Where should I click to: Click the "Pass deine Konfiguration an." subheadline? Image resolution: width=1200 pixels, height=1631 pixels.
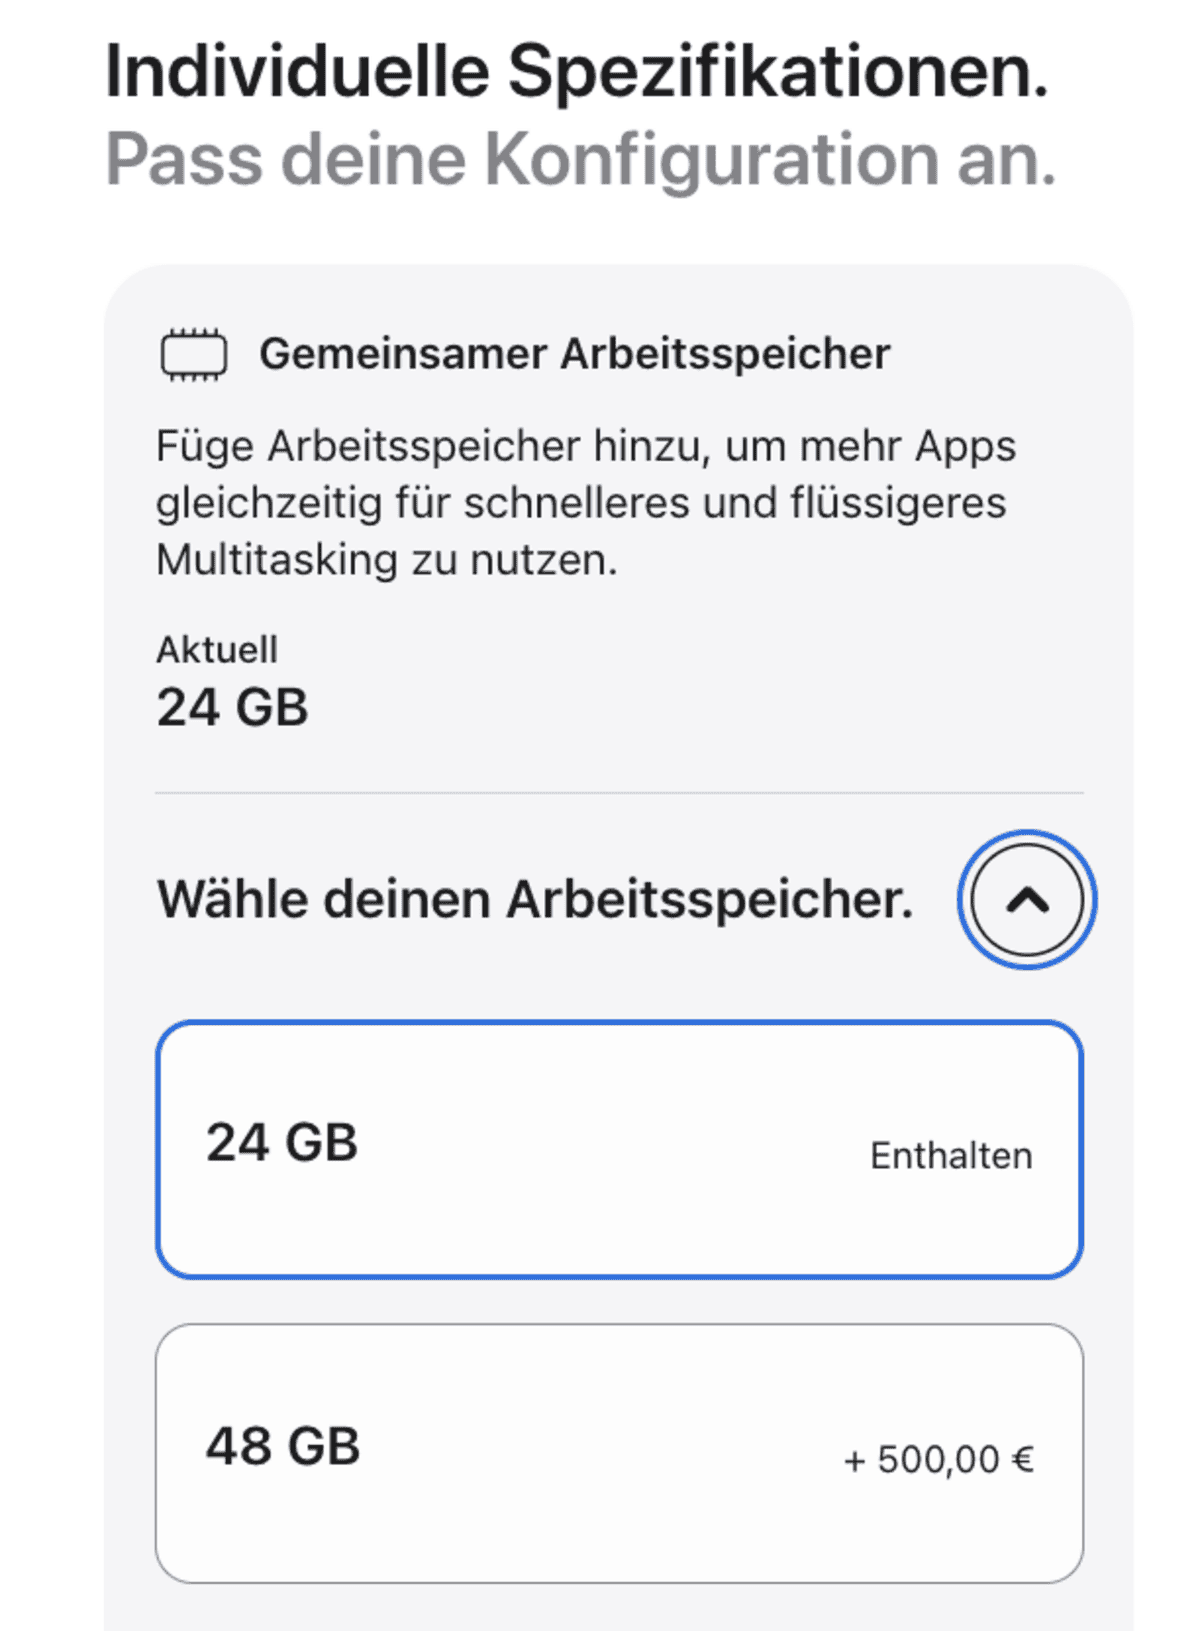coord(580,160)
